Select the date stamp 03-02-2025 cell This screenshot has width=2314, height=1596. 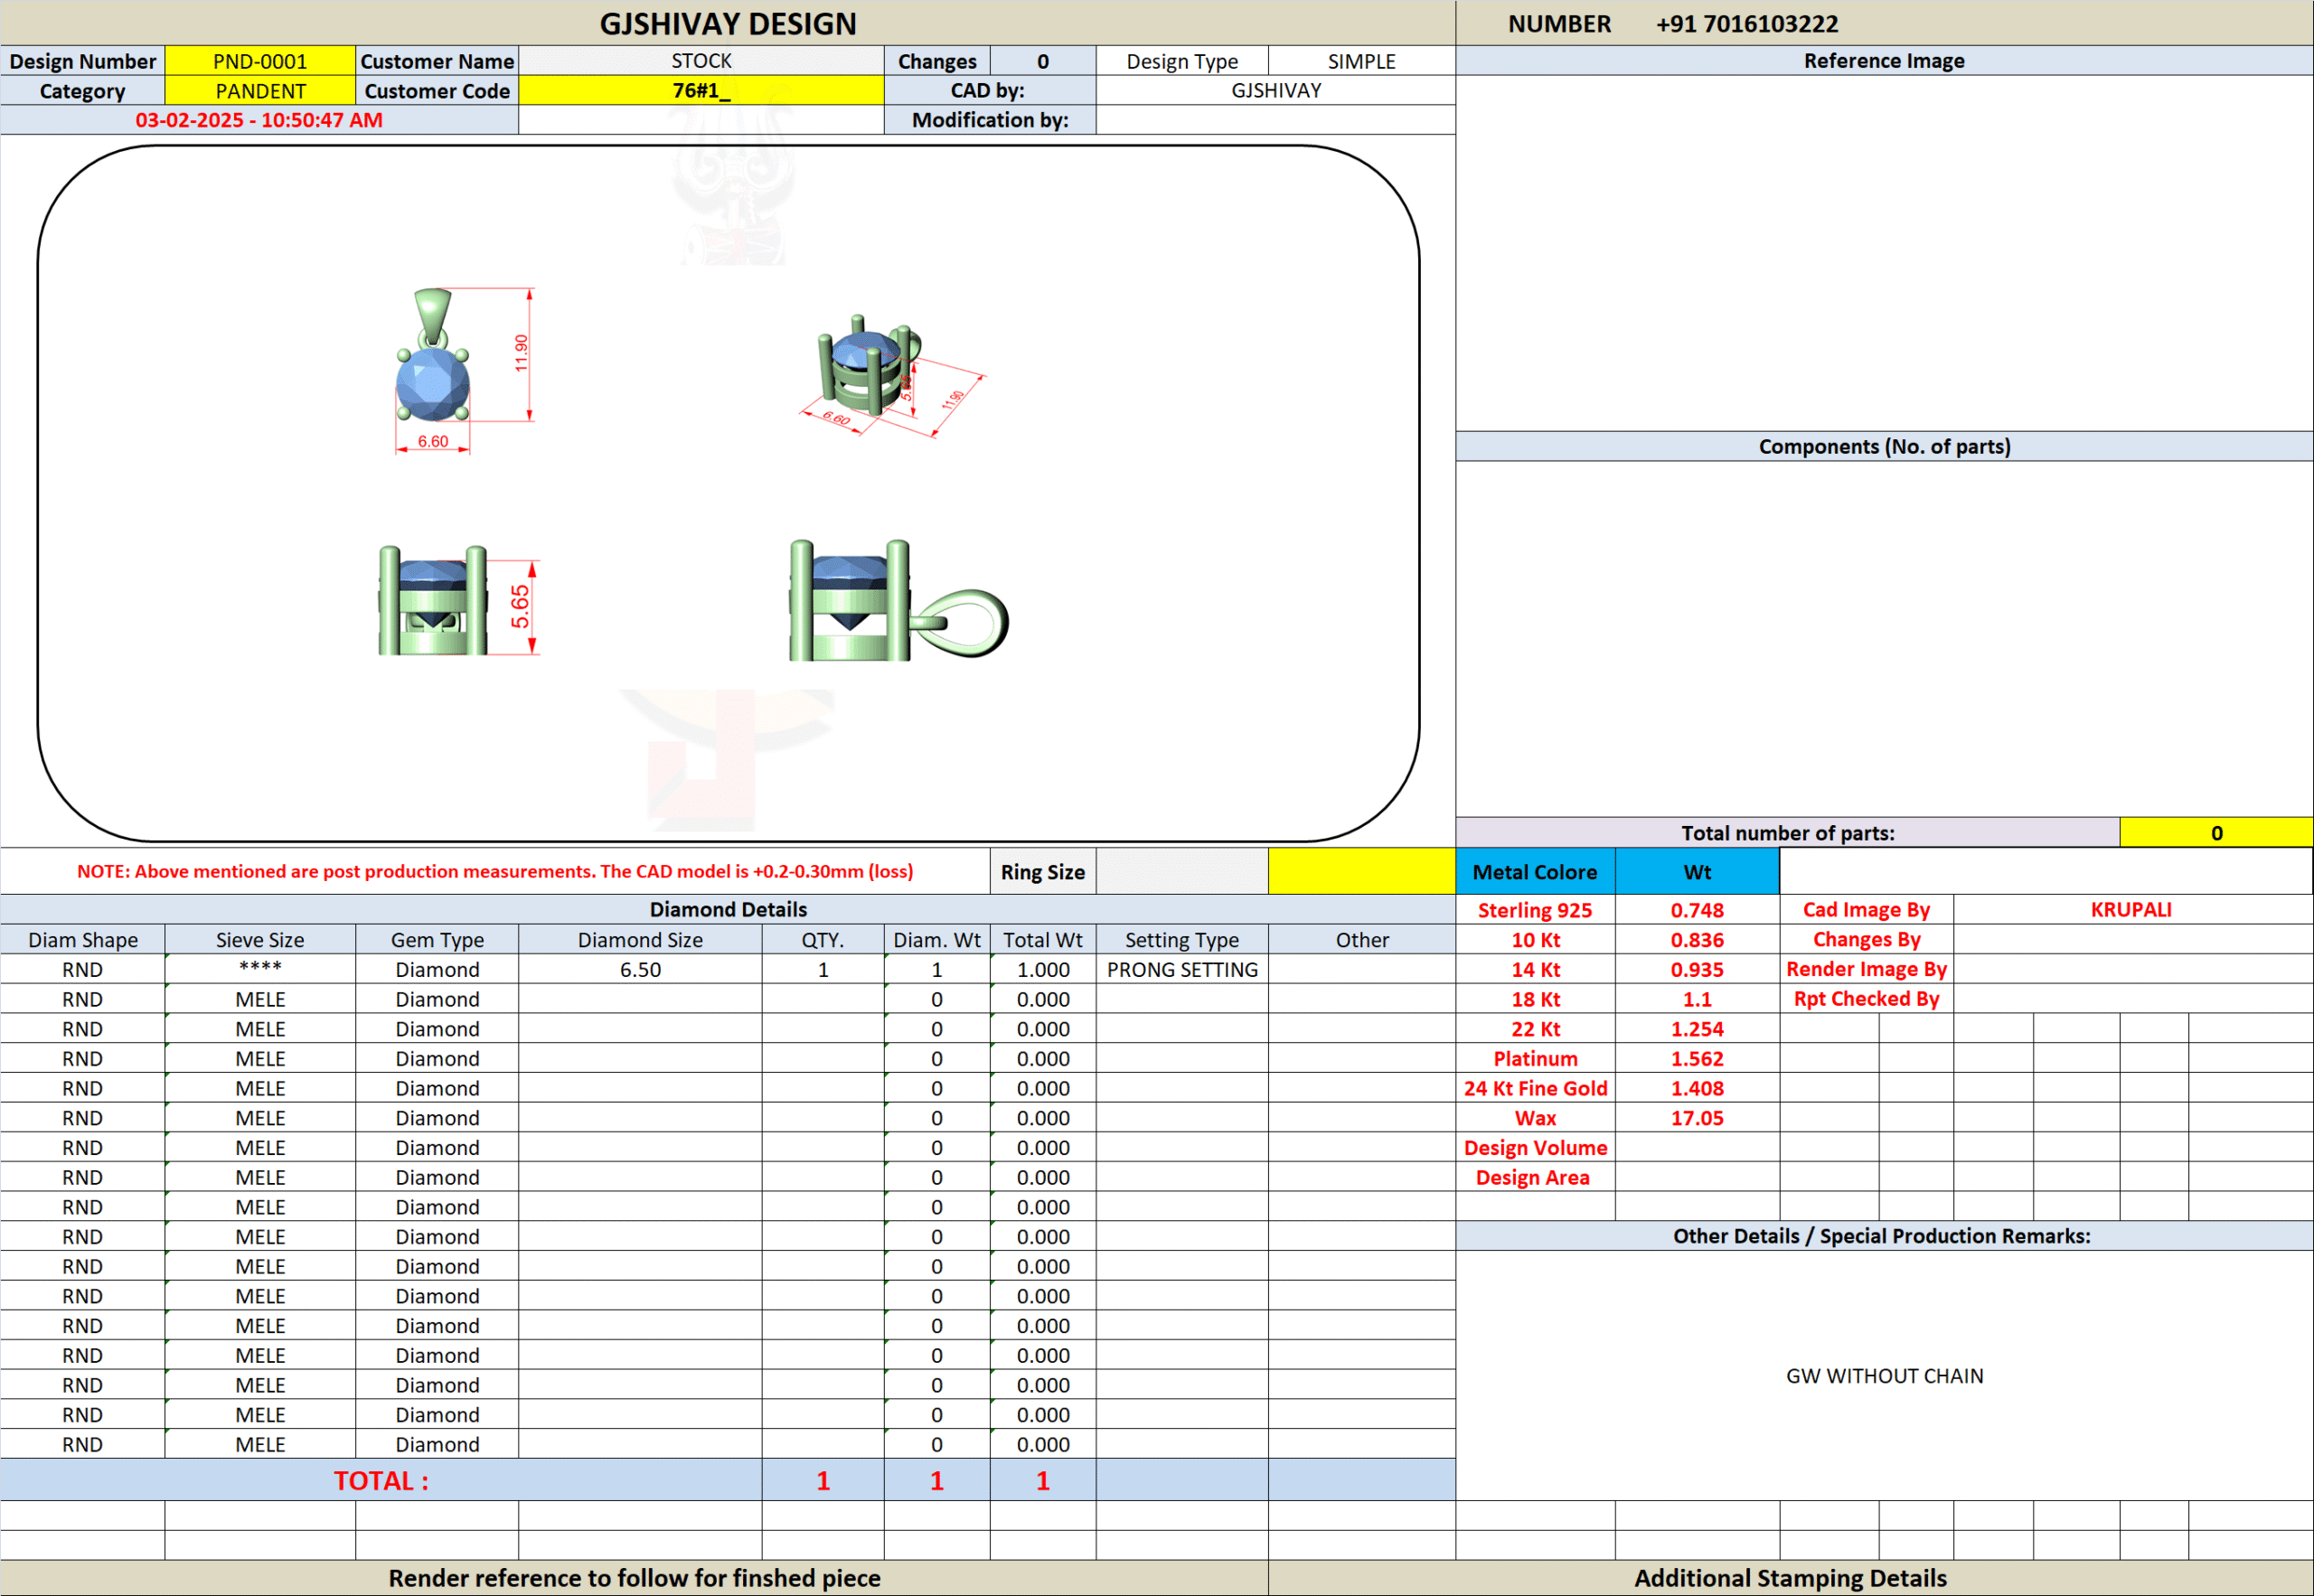pos(259,120)
